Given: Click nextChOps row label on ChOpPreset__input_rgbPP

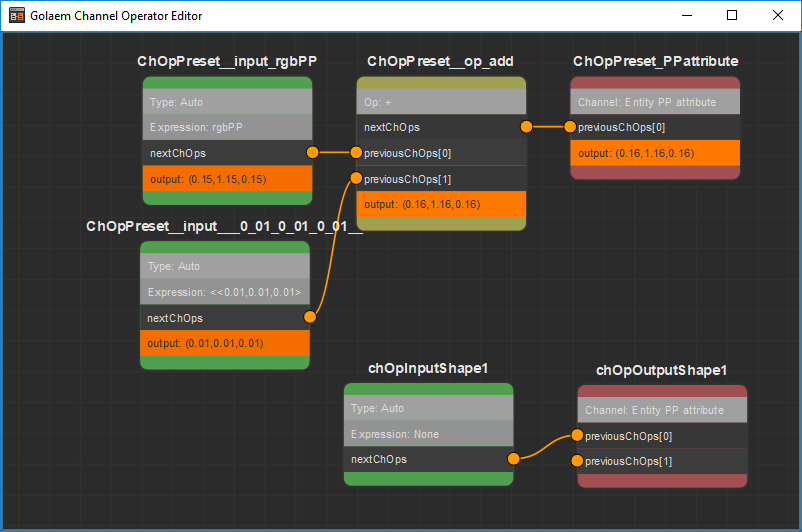Looking at the screenshot, I should [x=177, y=153].
